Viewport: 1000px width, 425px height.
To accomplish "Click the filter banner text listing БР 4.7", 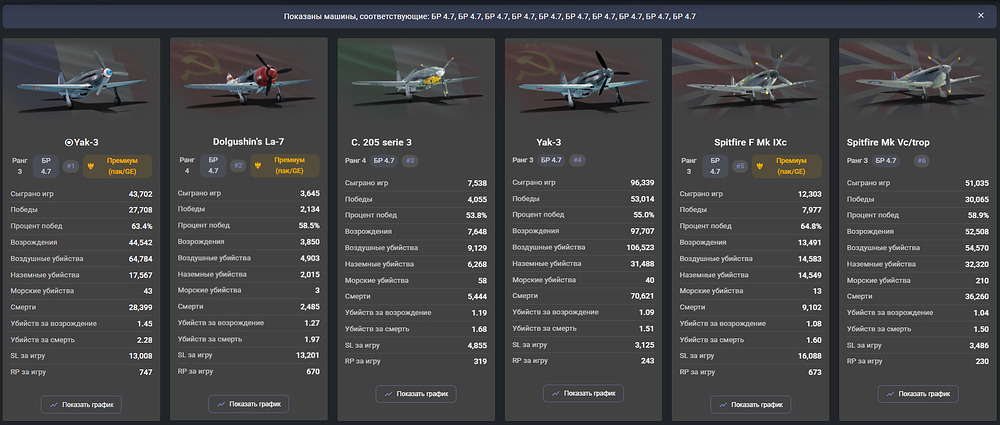I will pos(489,16).
